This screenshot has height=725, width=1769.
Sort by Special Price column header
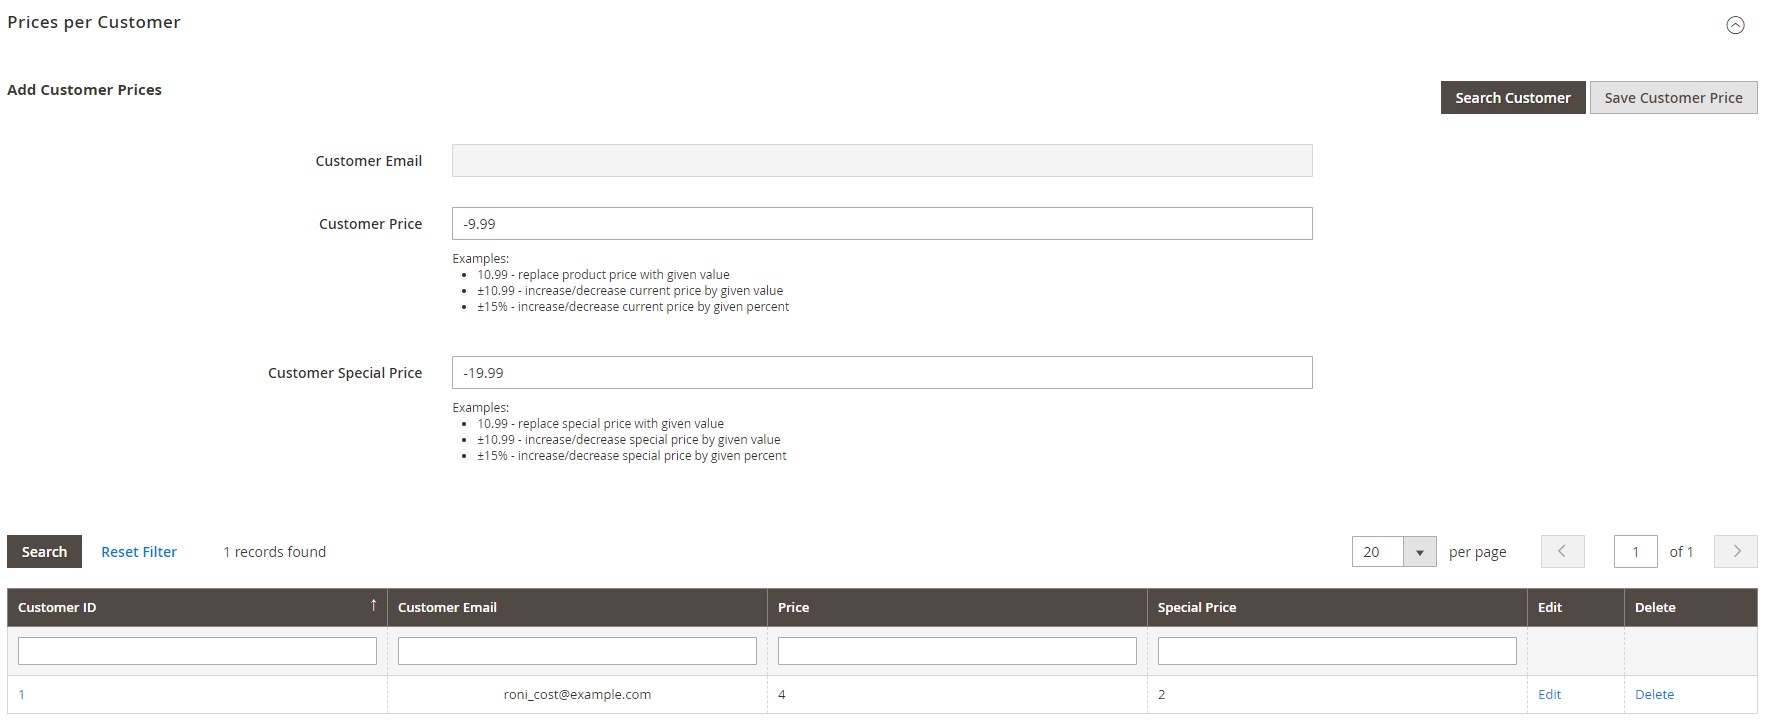[1337, 608]
